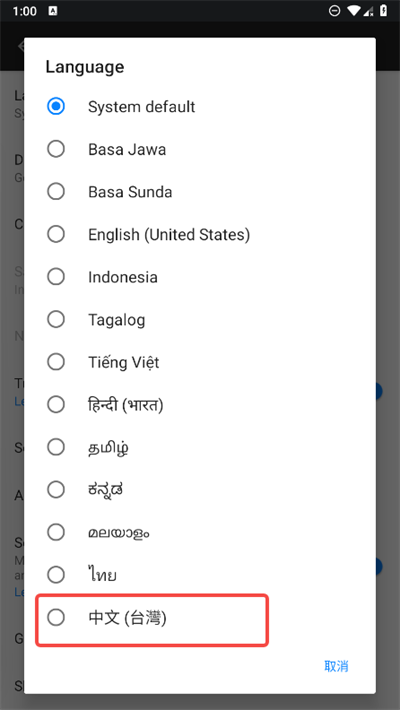
Task: Tap the 取消 cancel button
Action: 336,666
